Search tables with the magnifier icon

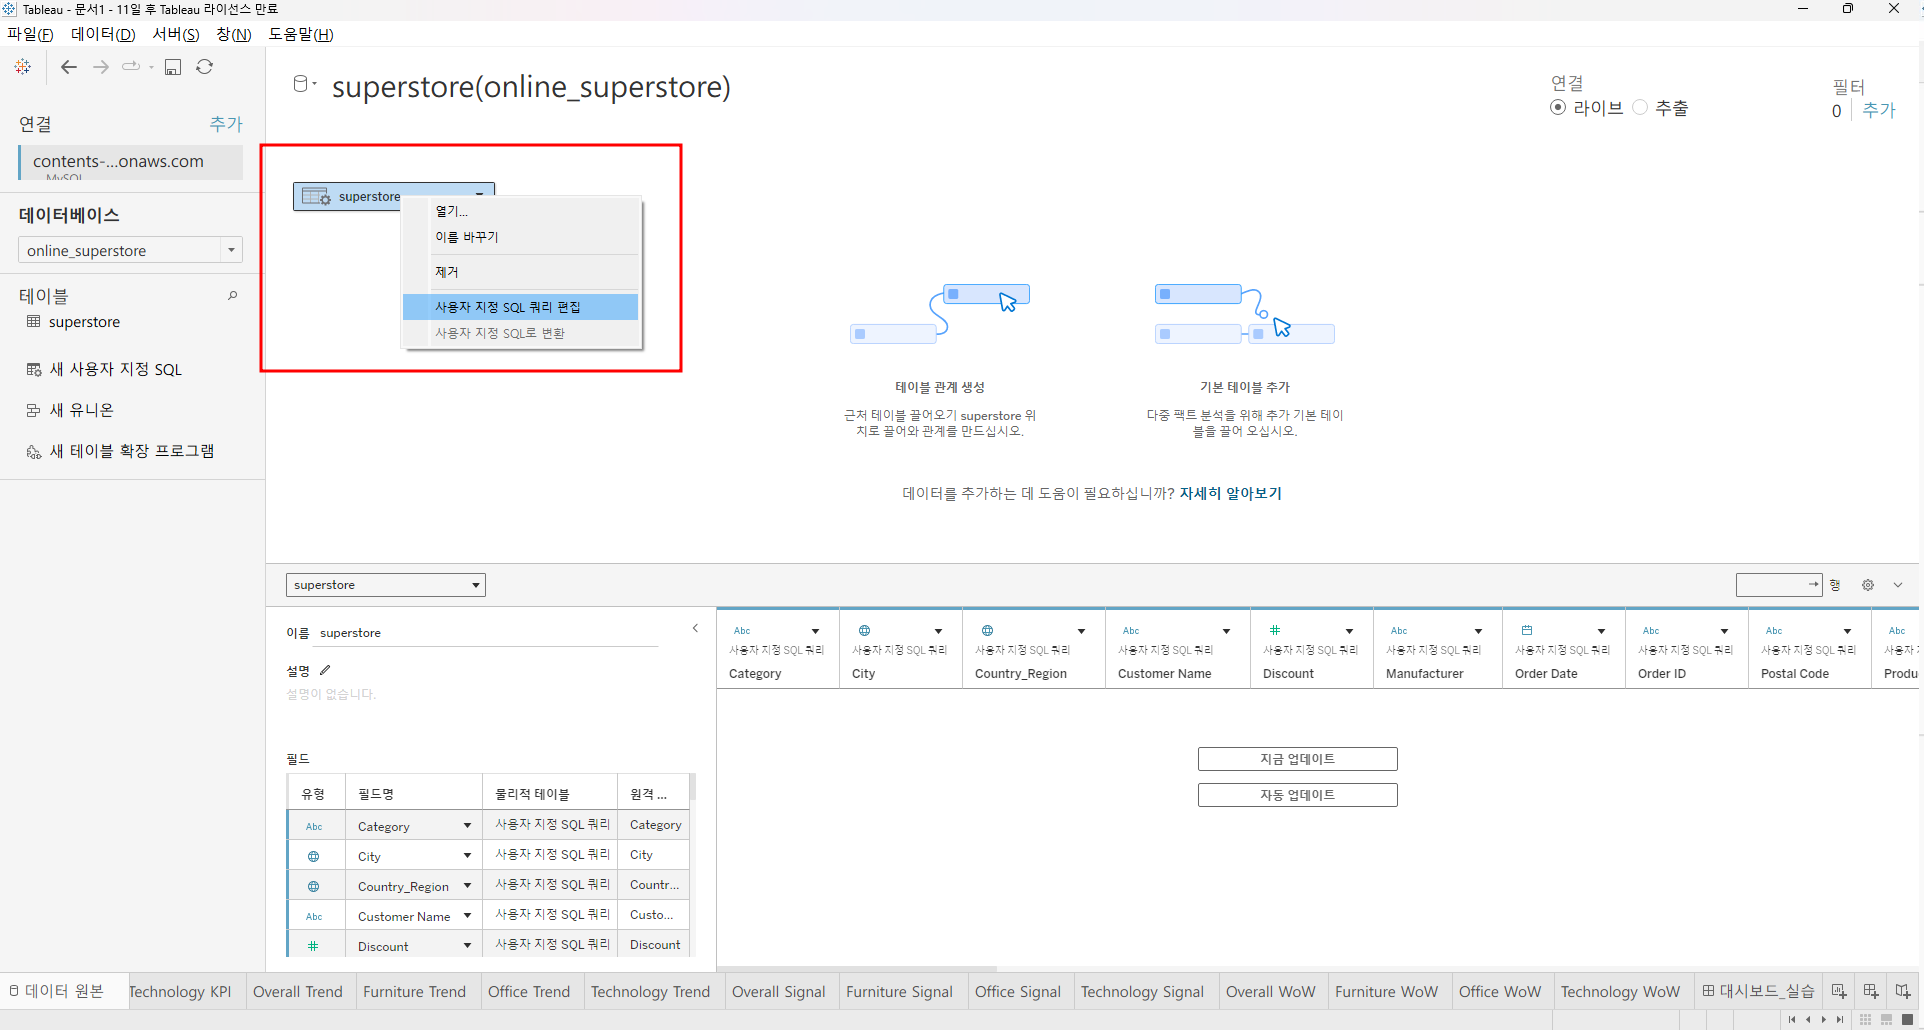point(233,295)
